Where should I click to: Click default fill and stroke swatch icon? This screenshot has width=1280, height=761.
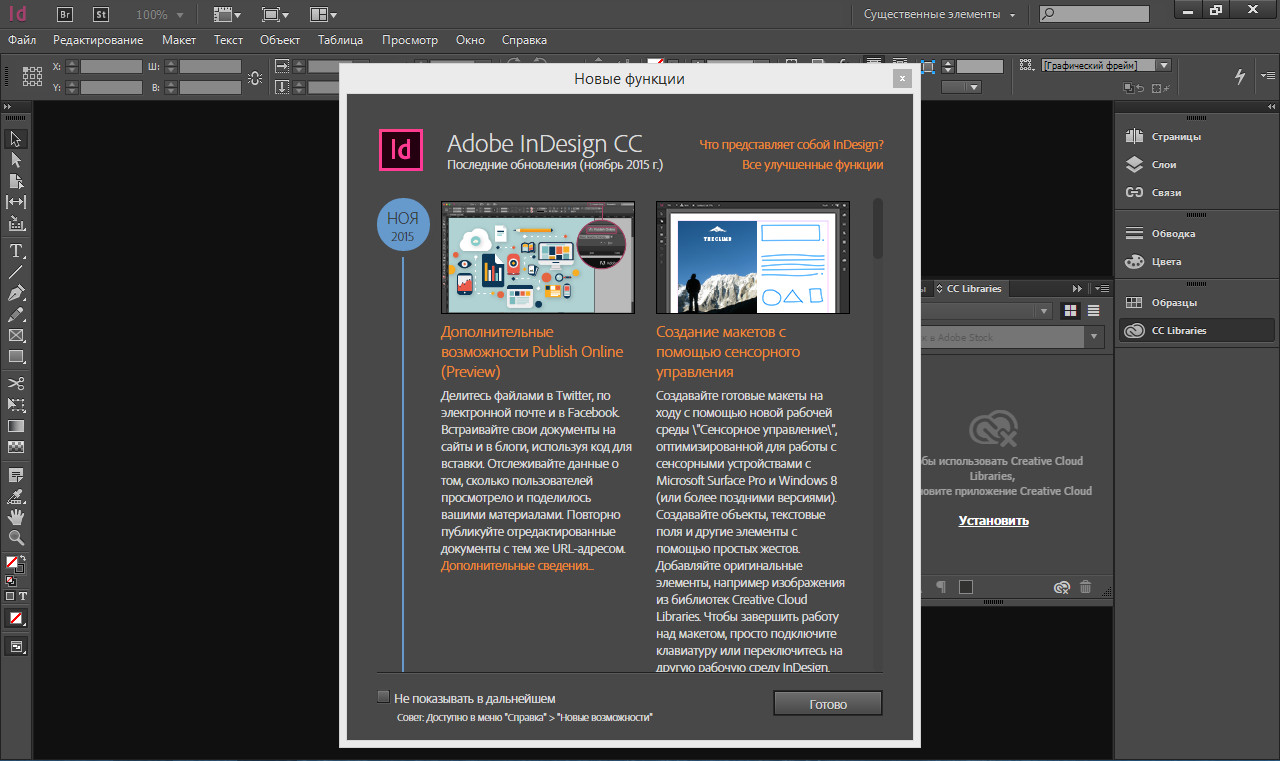(x=10, y=580)
